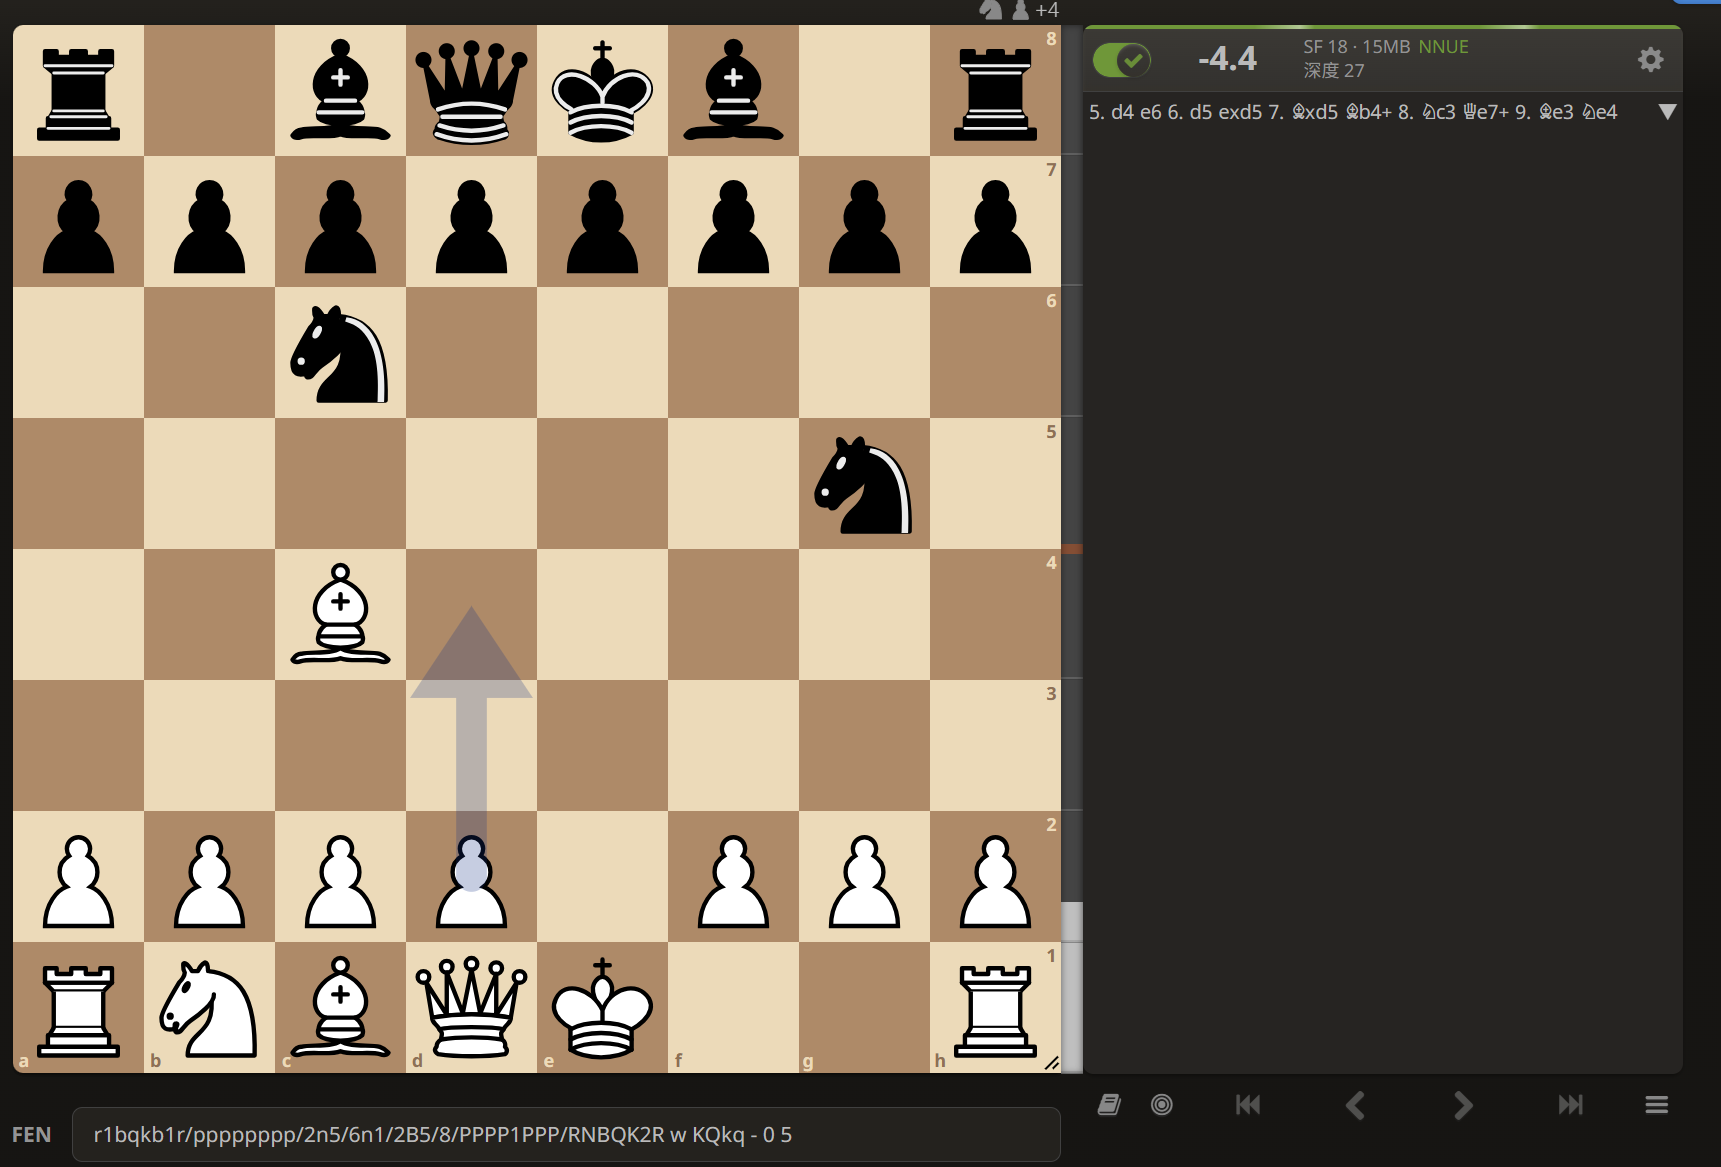Screen dimensions: 1721x1167
Task: Click the evaluation gauge bar beside board
Action: (x=1072, y=549)
